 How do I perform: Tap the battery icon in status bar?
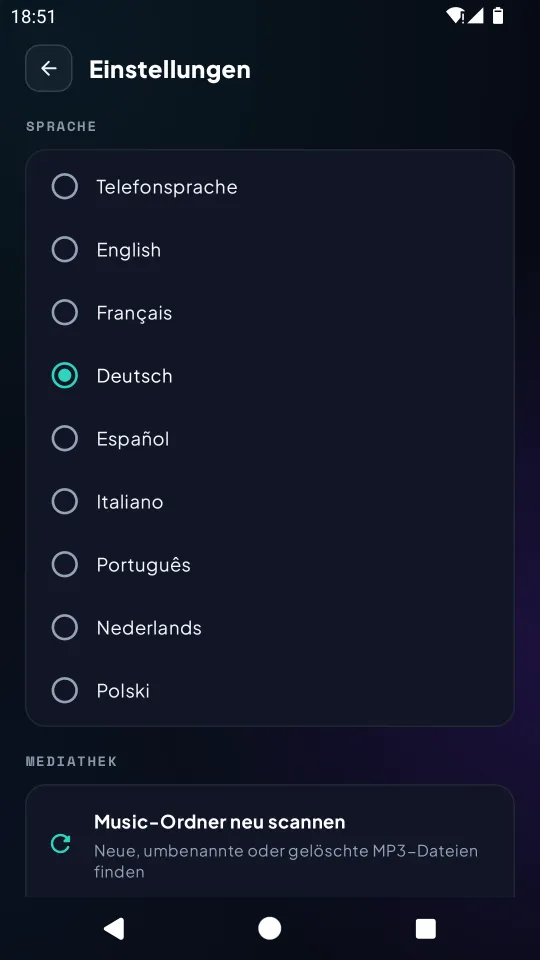point(498,16)
